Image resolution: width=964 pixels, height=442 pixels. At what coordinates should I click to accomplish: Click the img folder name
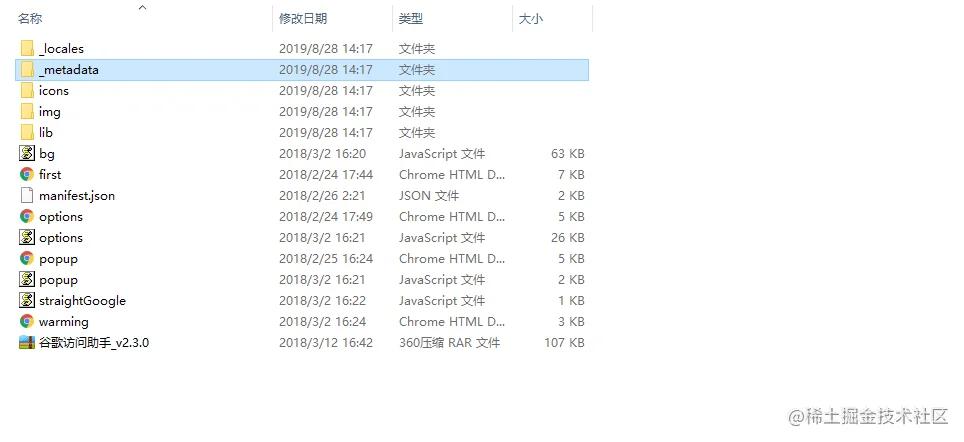tap(49, 112)
